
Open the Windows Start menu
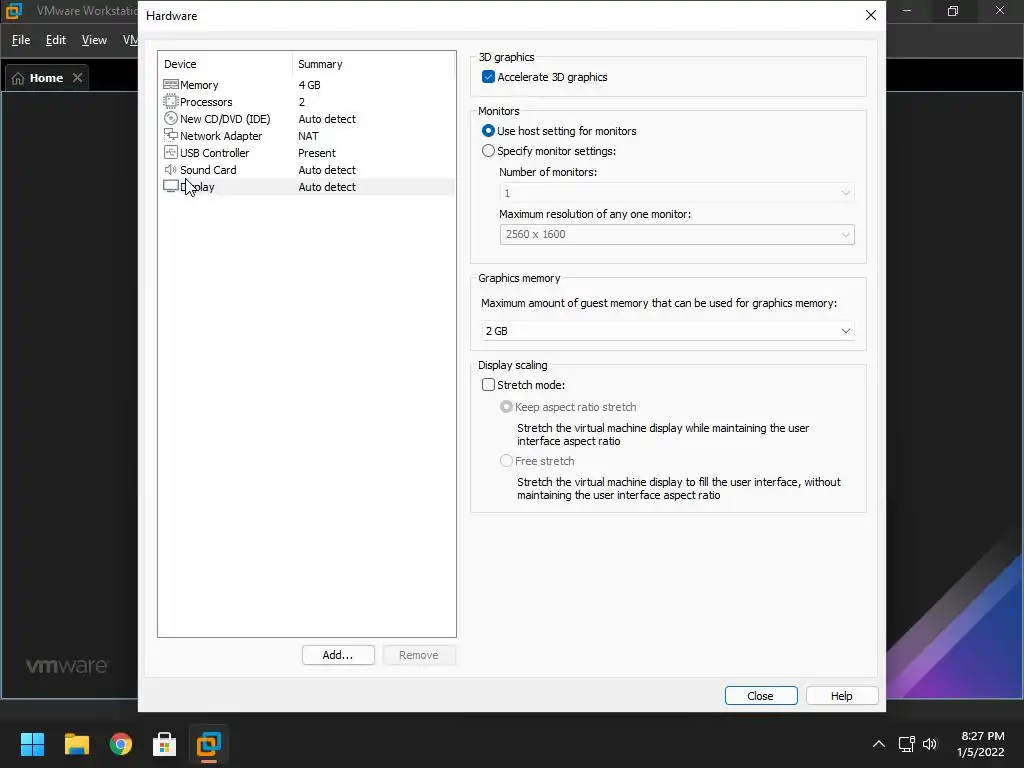[x=32, y=744]
